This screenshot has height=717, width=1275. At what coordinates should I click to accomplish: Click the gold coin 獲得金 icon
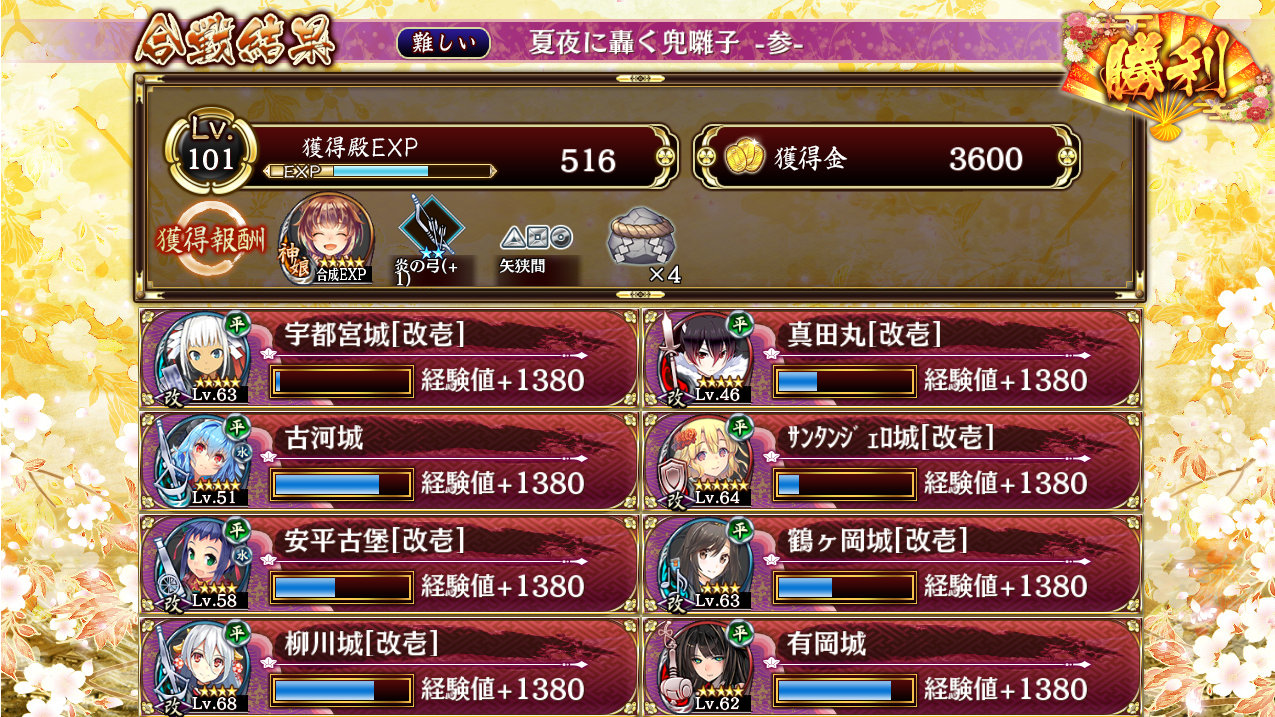pos(743,159)
